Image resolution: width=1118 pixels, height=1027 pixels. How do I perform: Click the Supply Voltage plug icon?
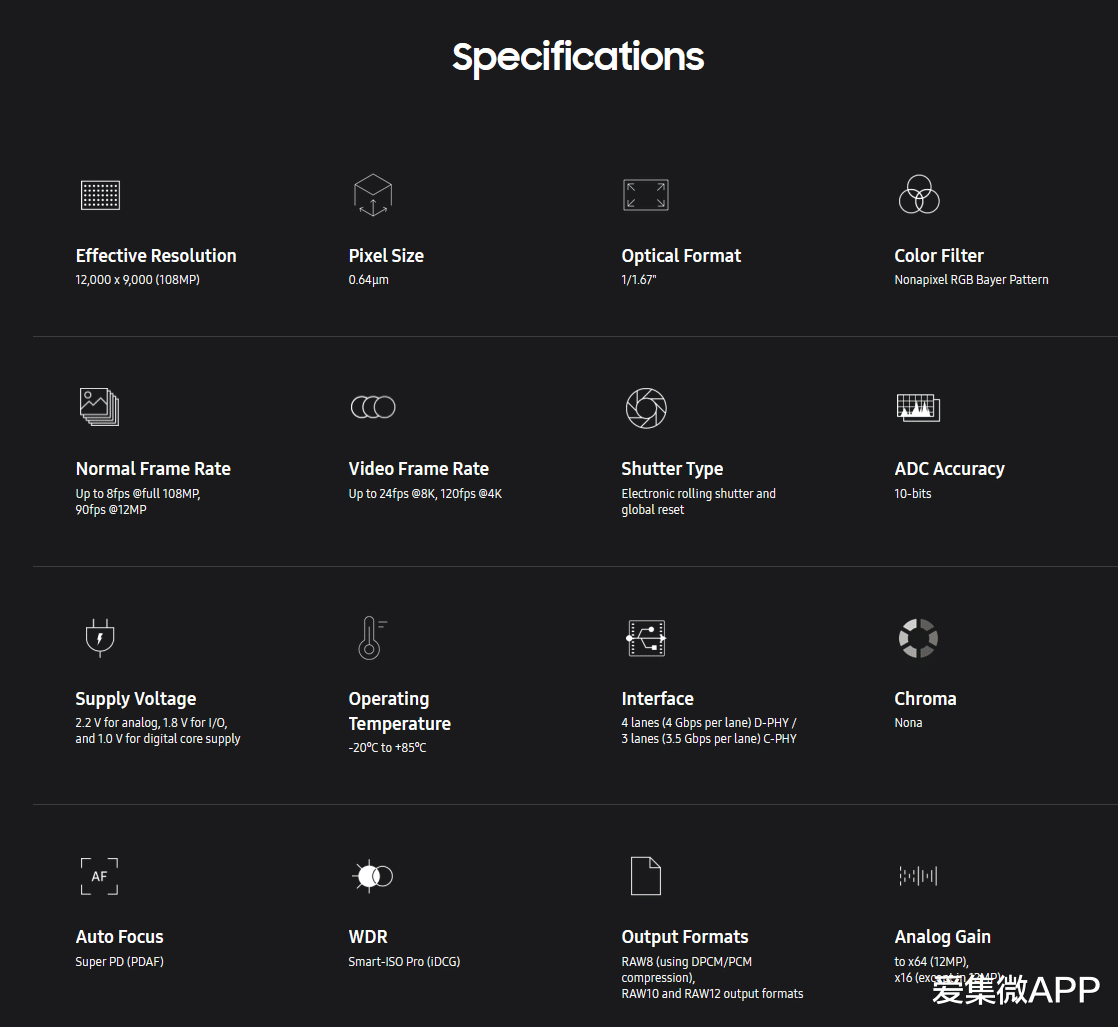point(99,638)
